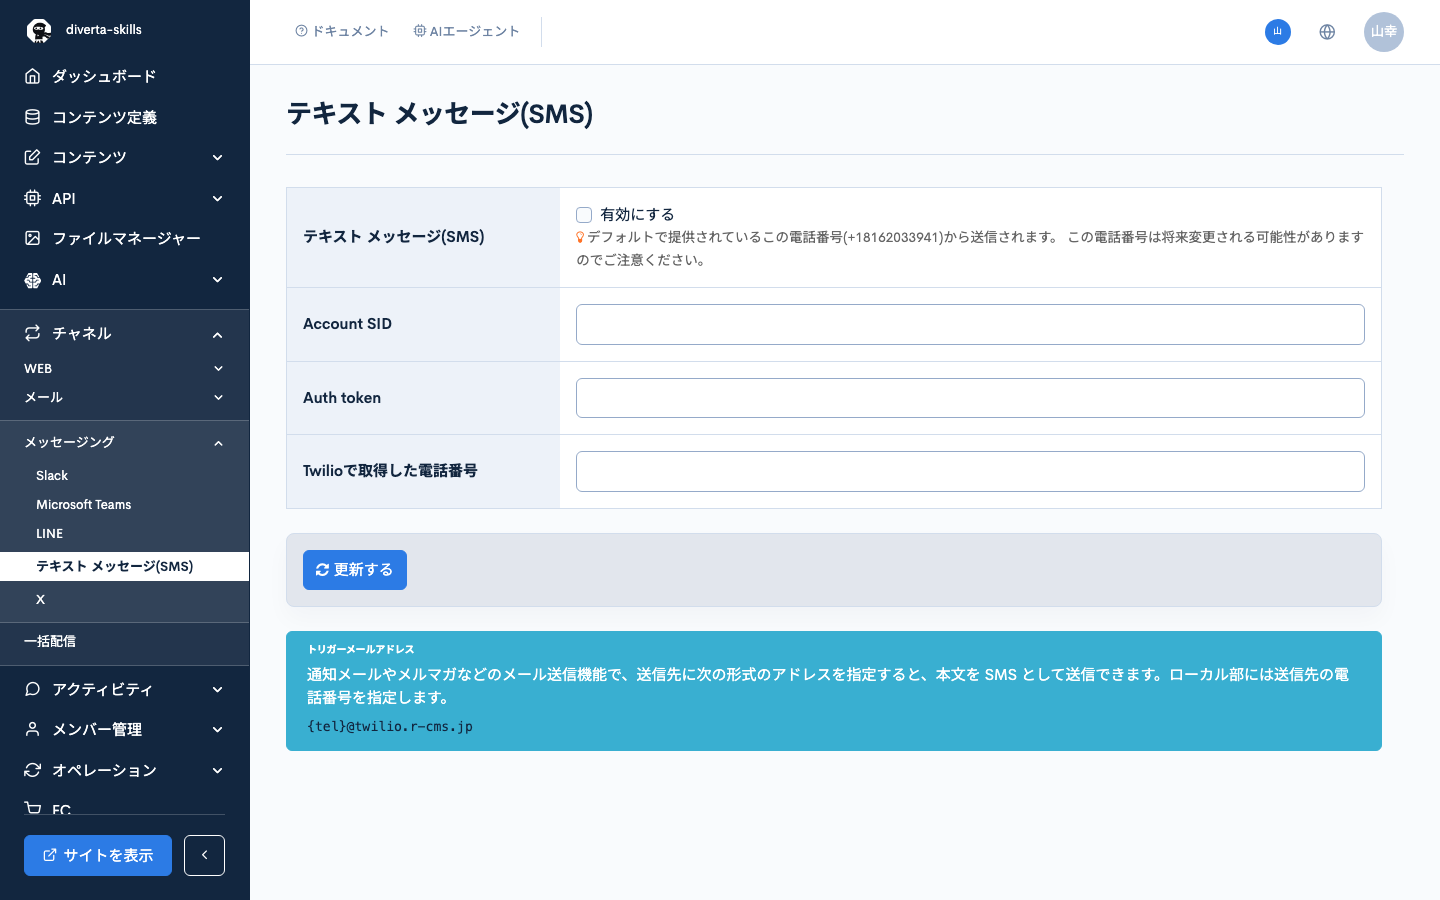Click the サイトを表示 button
Viewport: 1440px width, 900px height.
click(x=98, y=855)
